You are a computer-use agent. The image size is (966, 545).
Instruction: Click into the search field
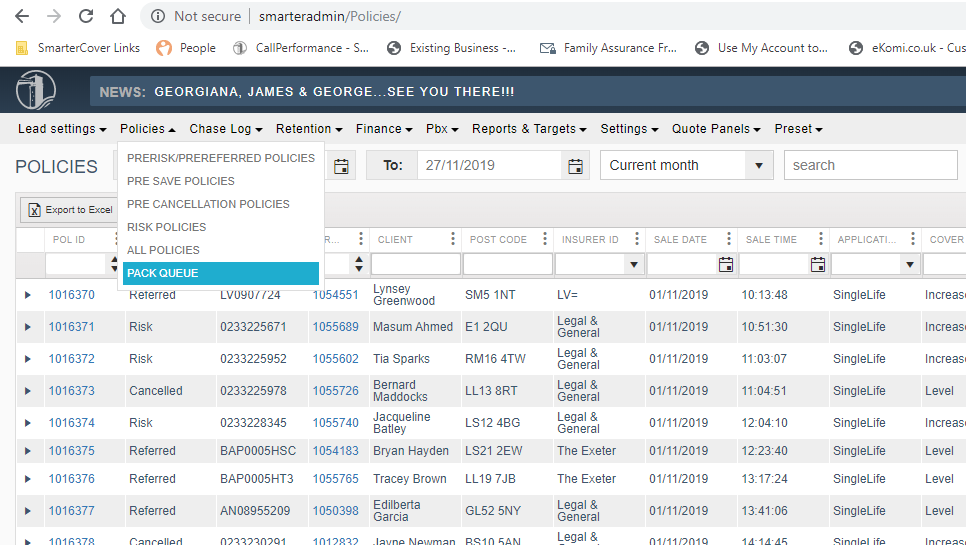tap(870, 166)
